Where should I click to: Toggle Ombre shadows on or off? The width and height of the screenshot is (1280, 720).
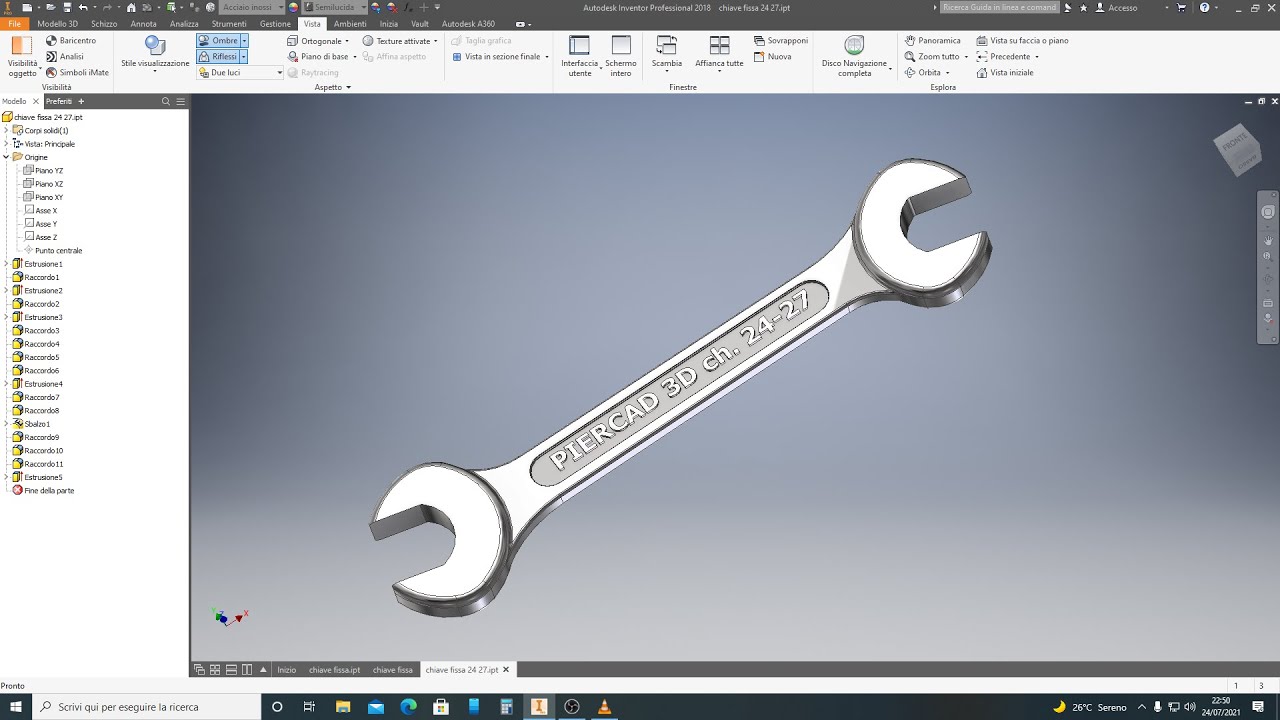coord(218,41)
